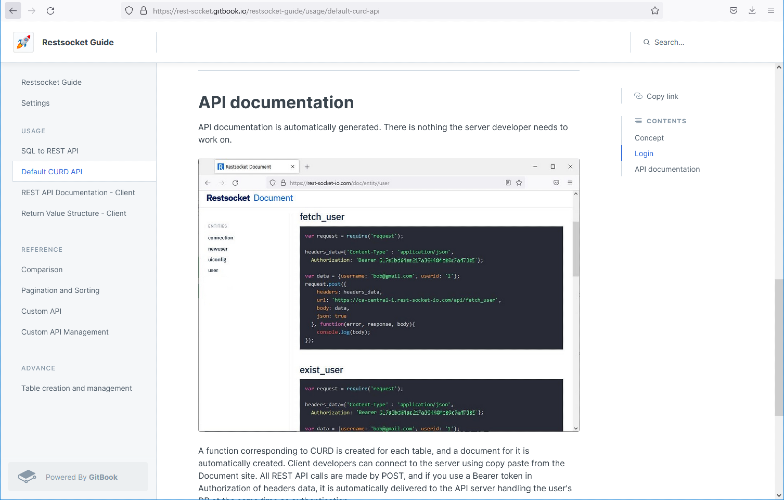The height and width of the screenshot is (500, 784).
Task: Open the Firefox application menu
Action: (771, 10)
